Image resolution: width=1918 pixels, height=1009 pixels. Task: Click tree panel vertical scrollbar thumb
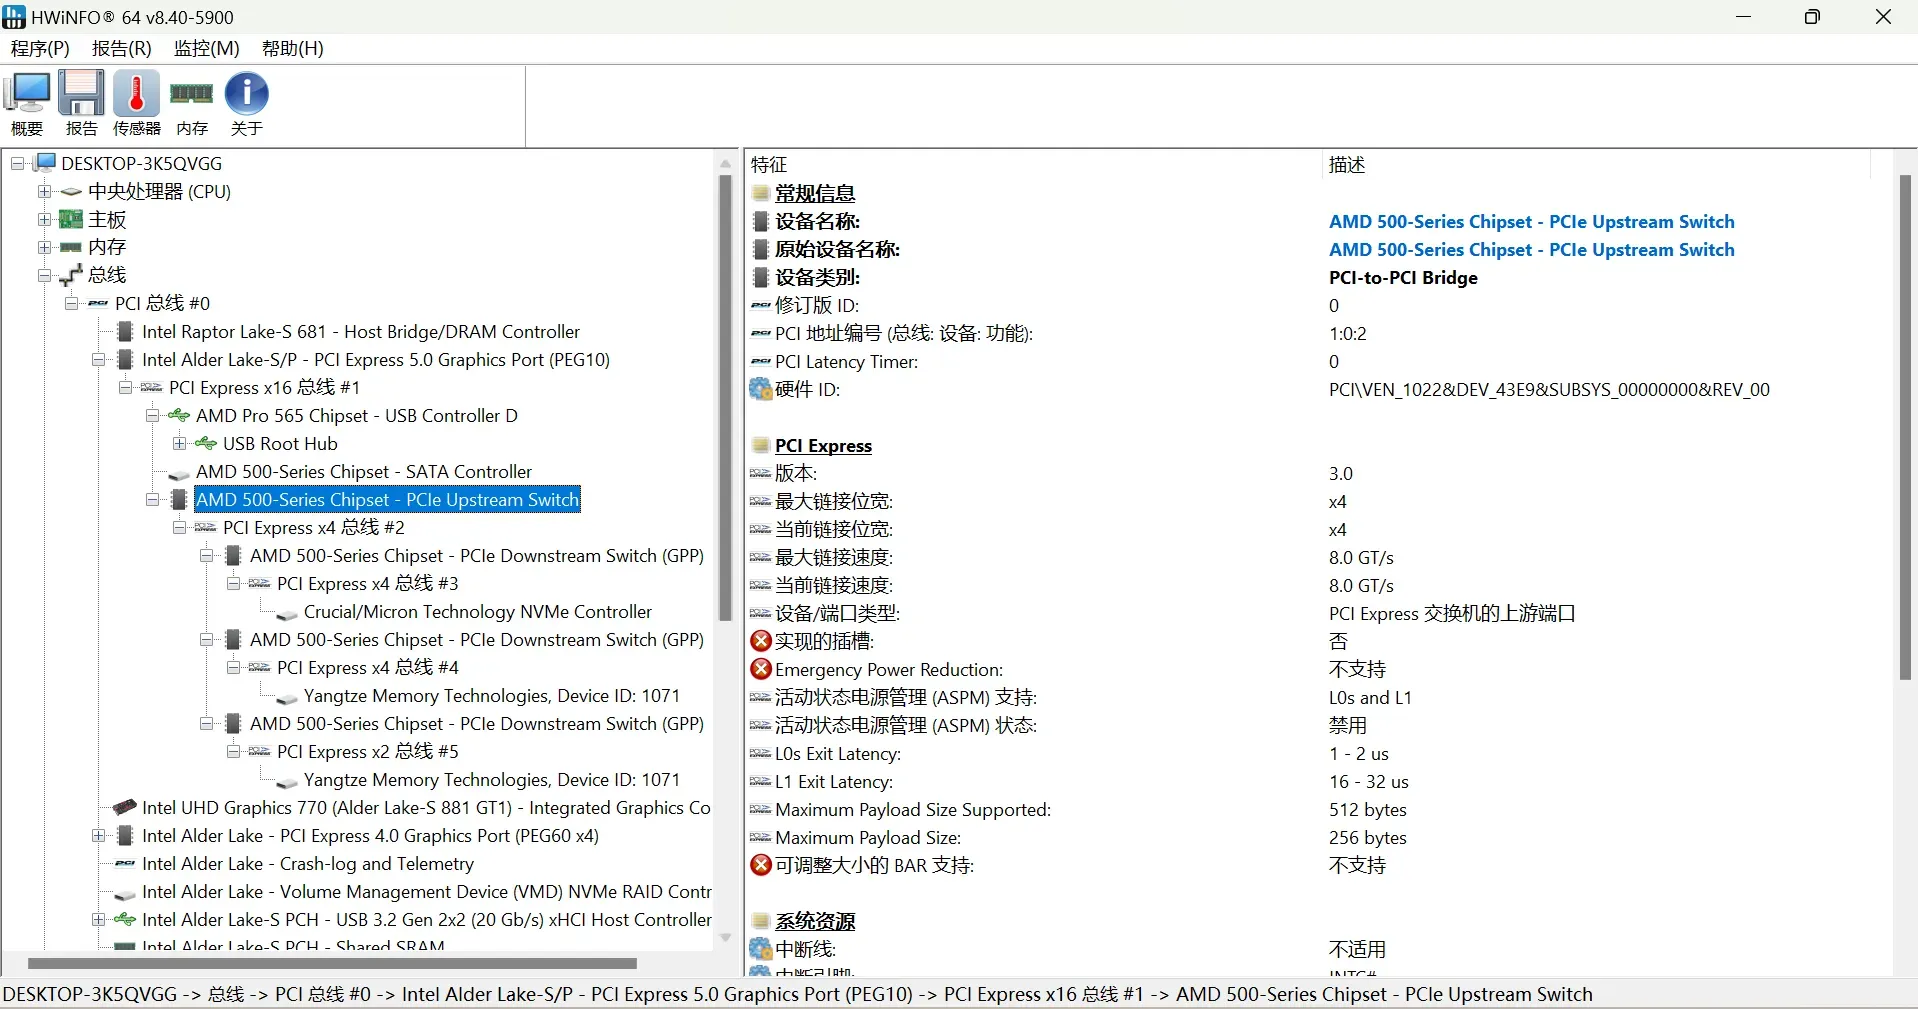725,398
